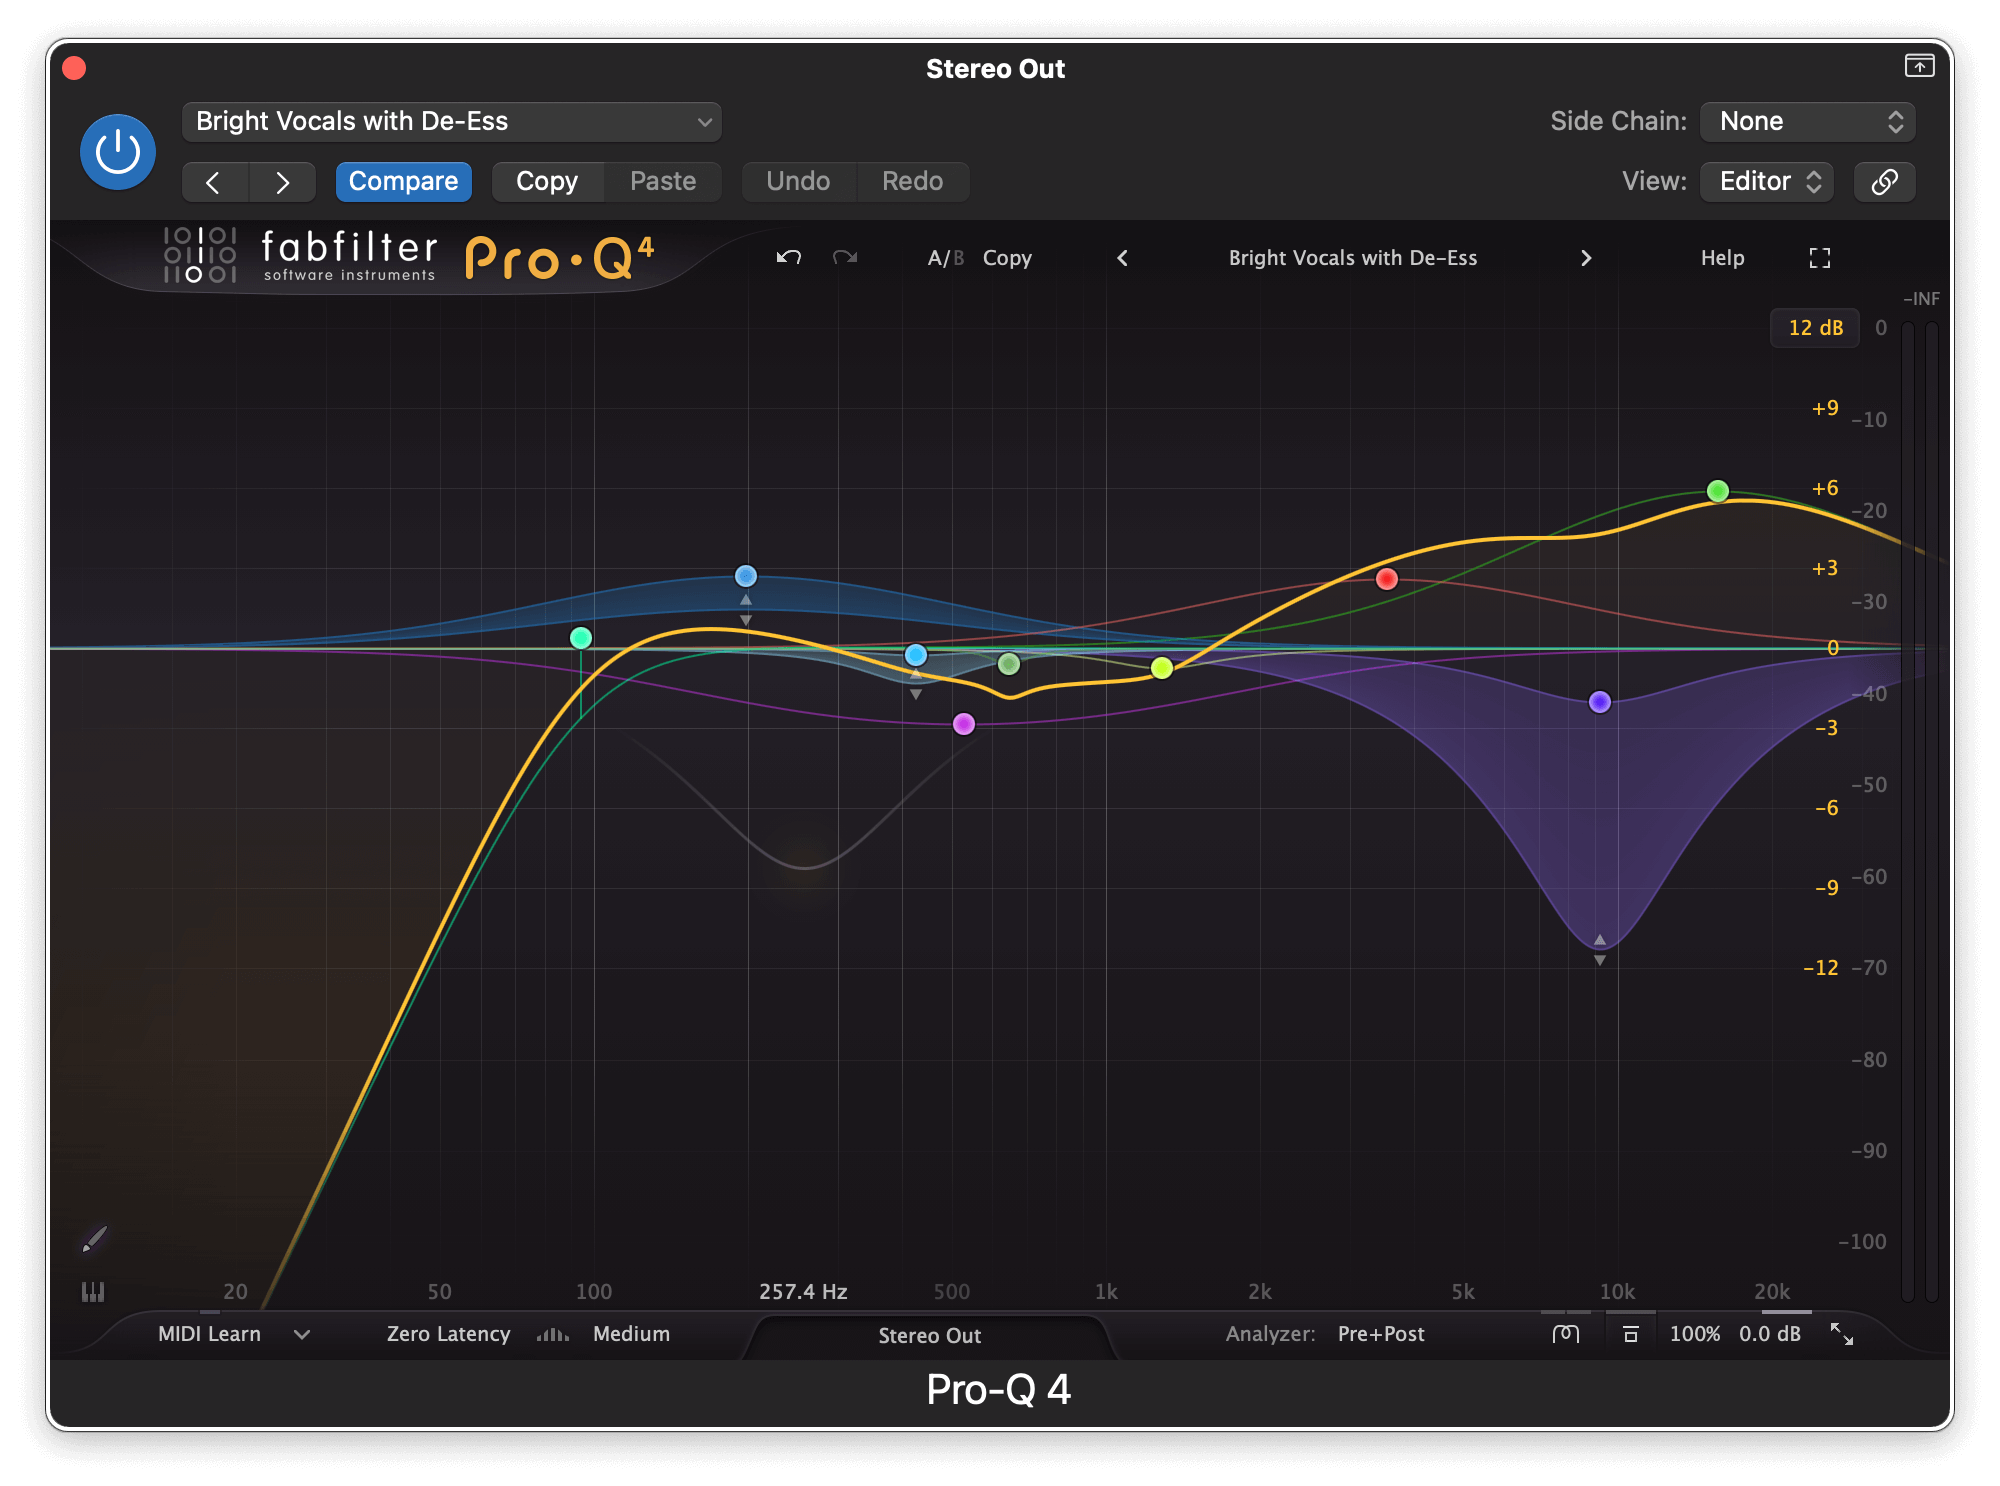Toggle the Compare button

tap(403, 182)
